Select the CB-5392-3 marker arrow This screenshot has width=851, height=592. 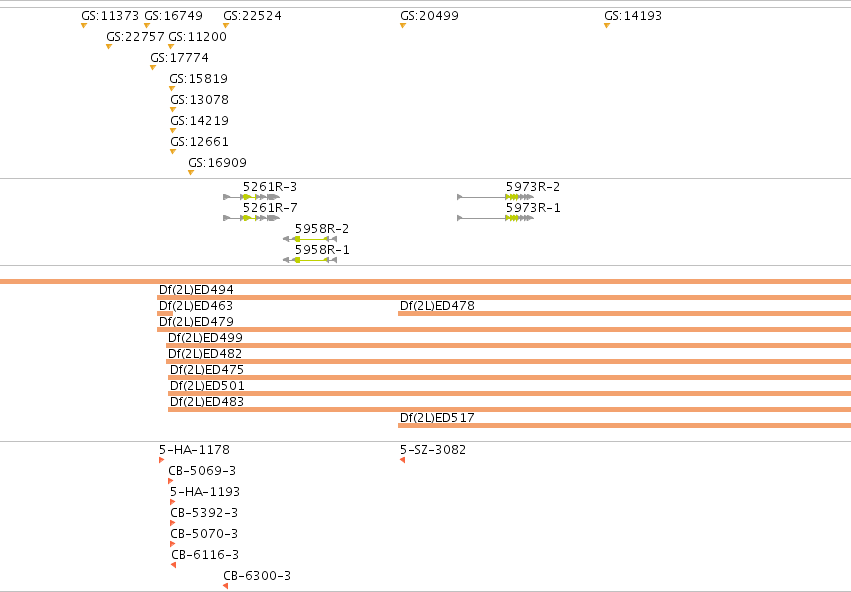(173, 523)
